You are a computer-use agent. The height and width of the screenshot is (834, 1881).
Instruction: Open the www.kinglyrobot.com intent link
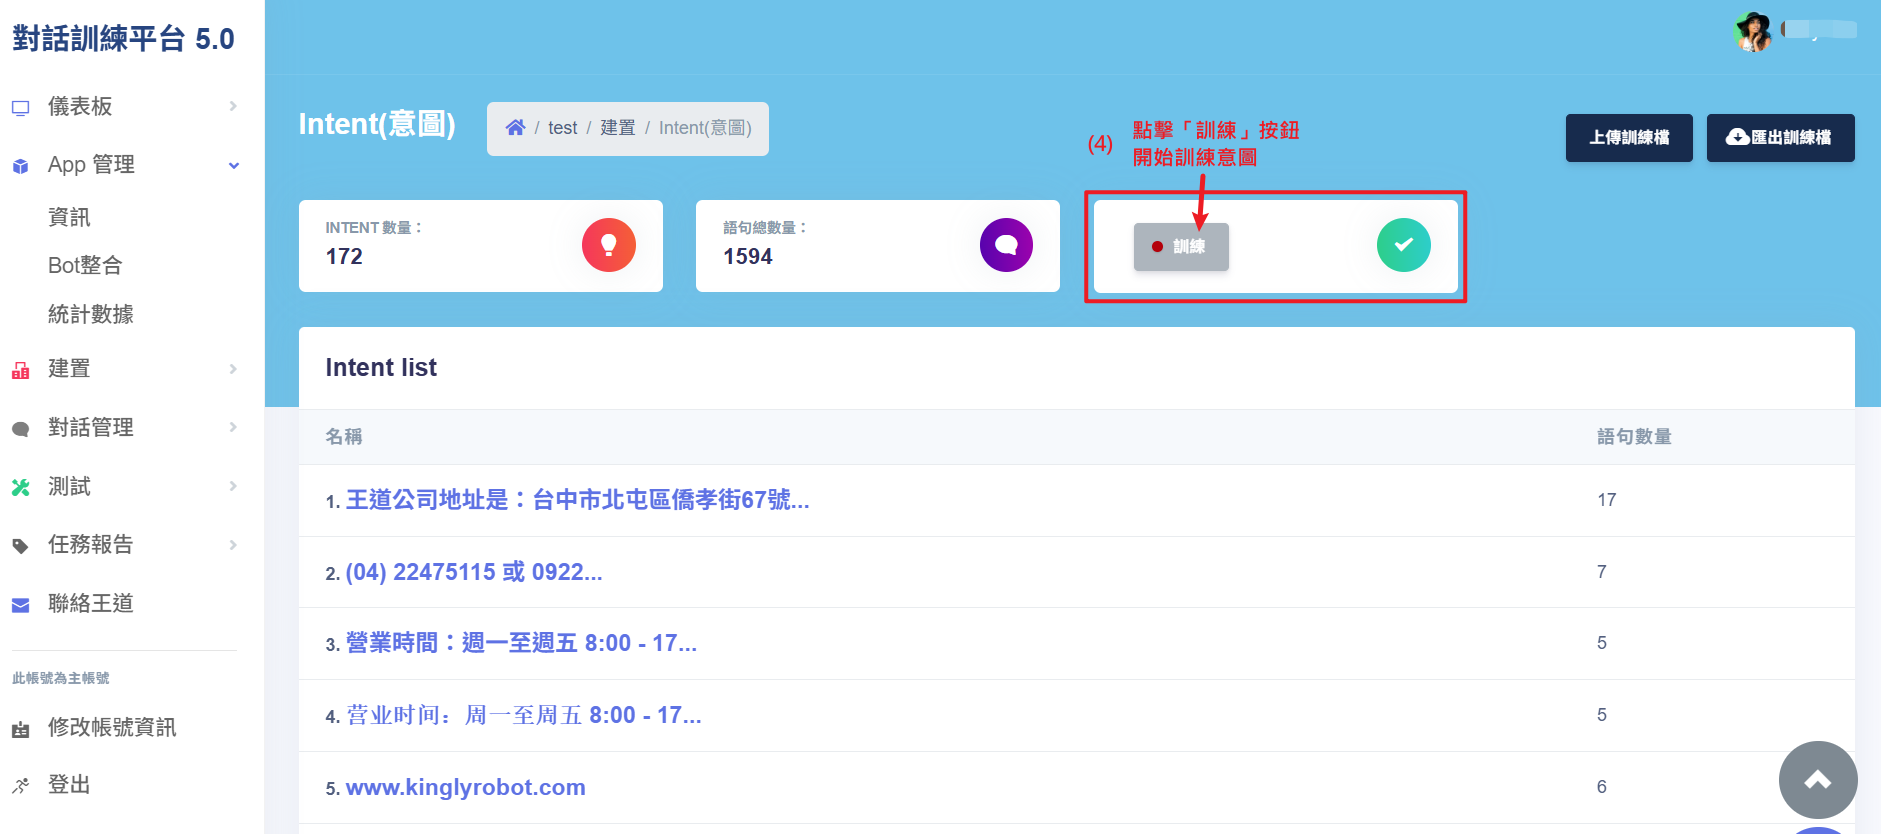point(465,787)
